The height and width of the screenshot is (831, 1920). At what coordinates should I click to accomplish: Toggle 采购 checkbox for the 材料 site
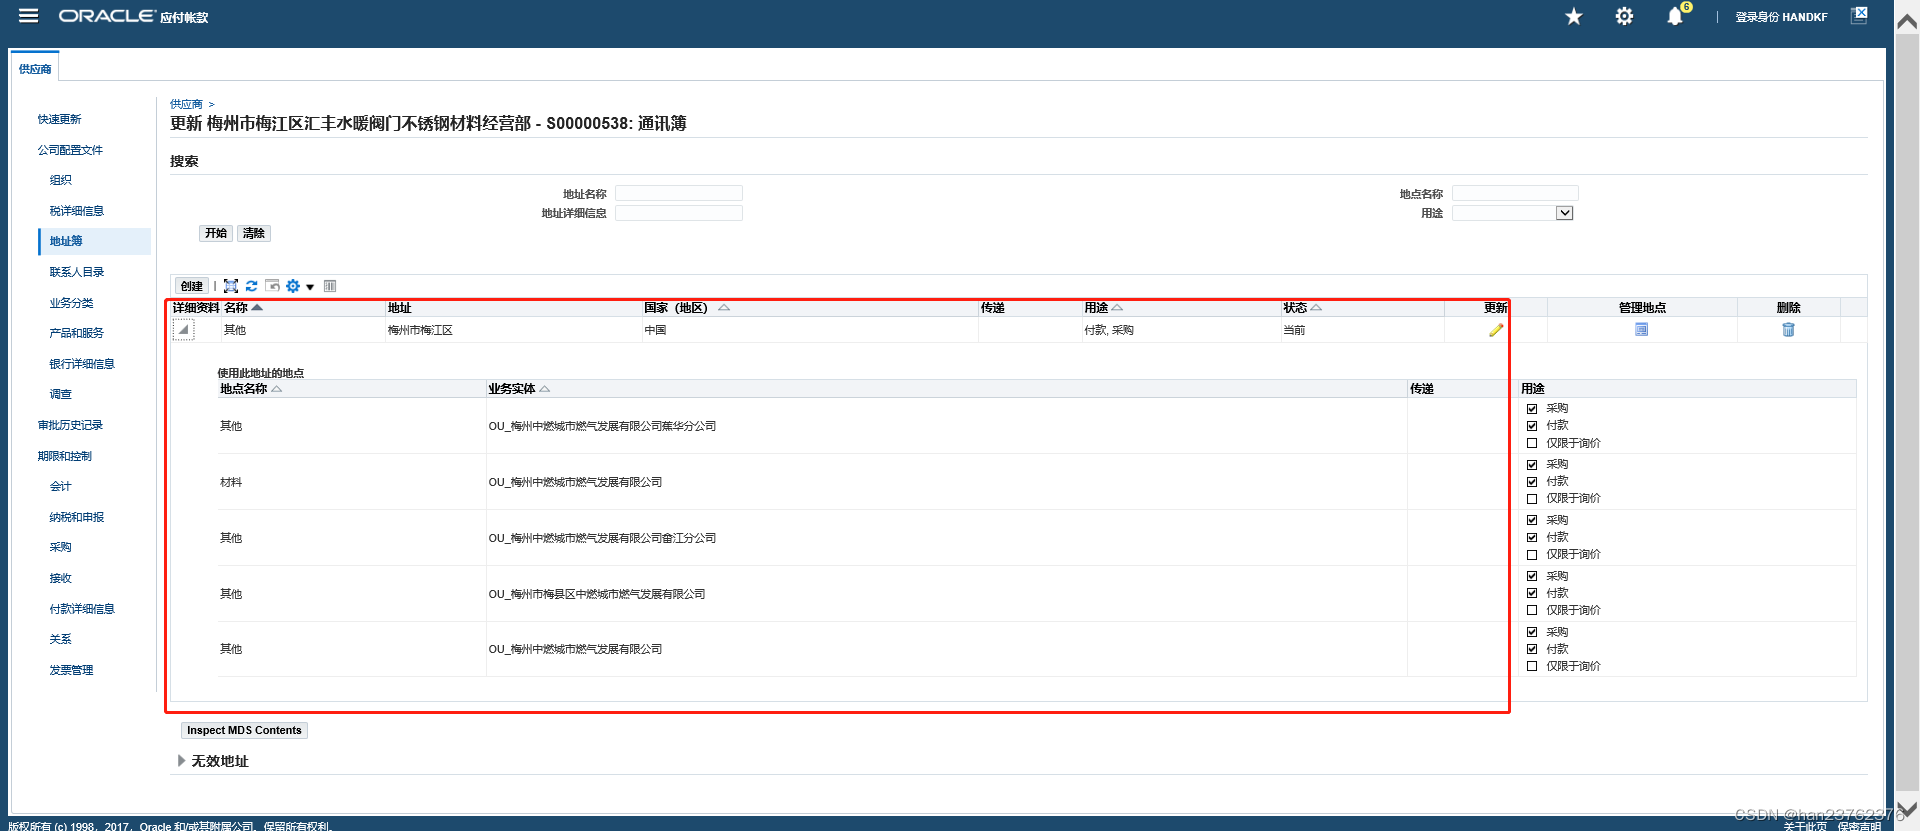point(1532,465)
